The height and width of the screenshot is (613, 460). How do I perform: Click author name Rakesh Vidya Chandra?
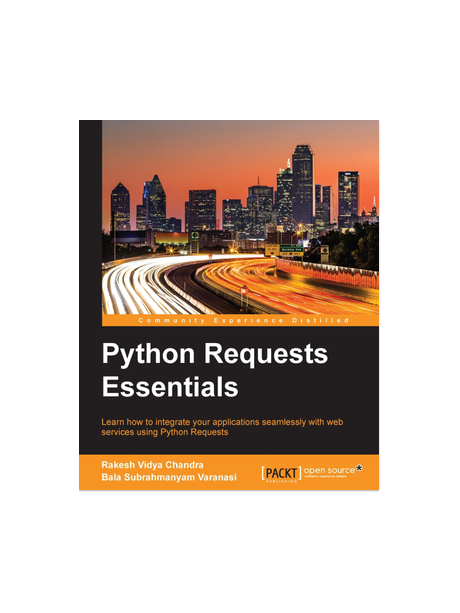tap(152, 465)
